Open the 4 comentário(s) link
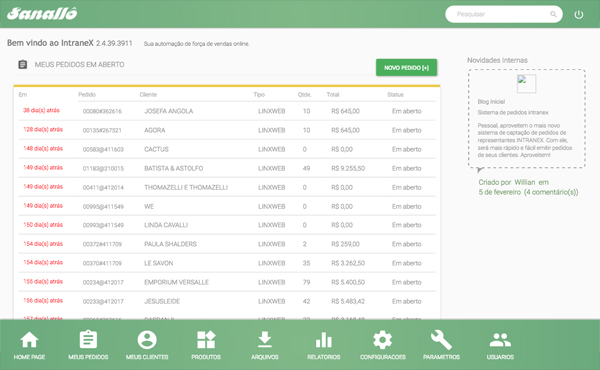Image resolution: width=600 pixels, height=370 pixels. [551, 192]
